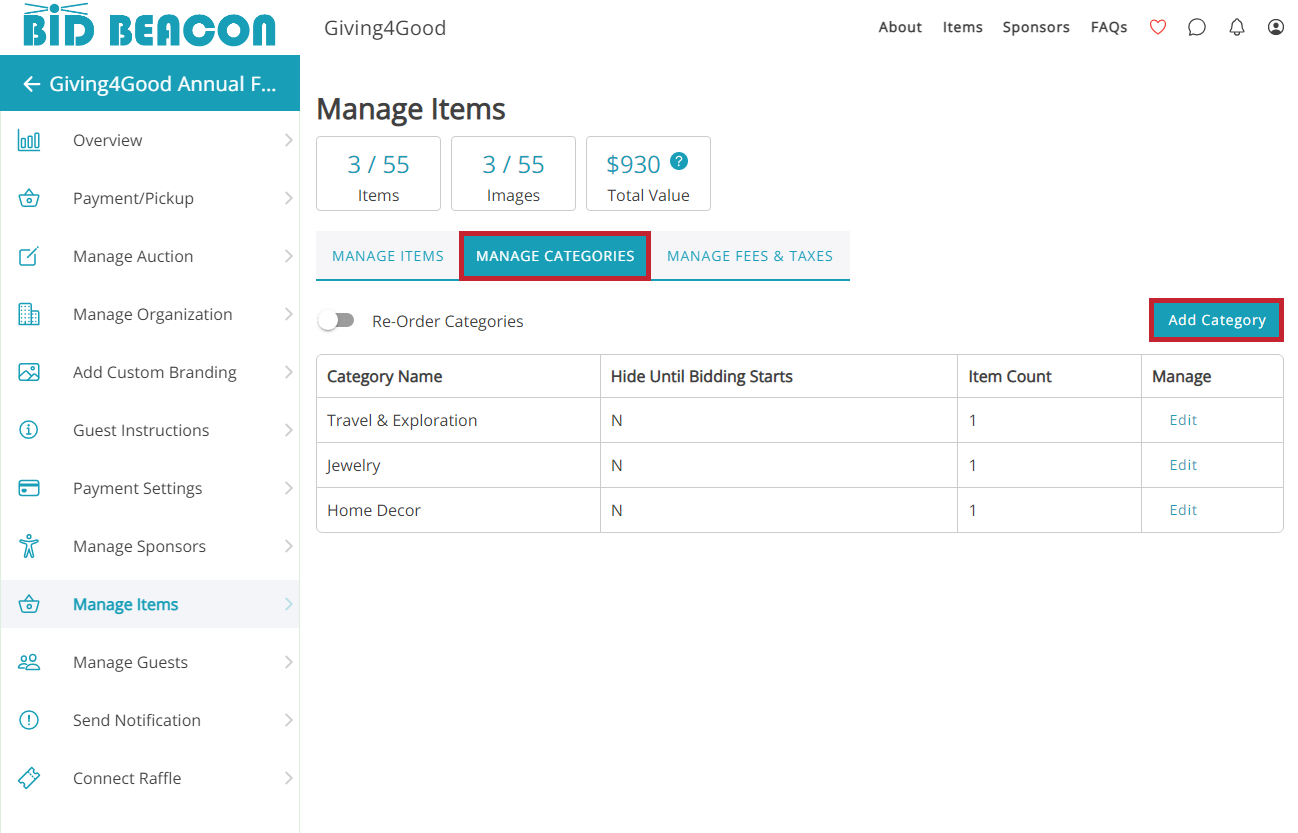Go to Items in top navigation
Screen dimensions: 1298x833
coord(963,28)
